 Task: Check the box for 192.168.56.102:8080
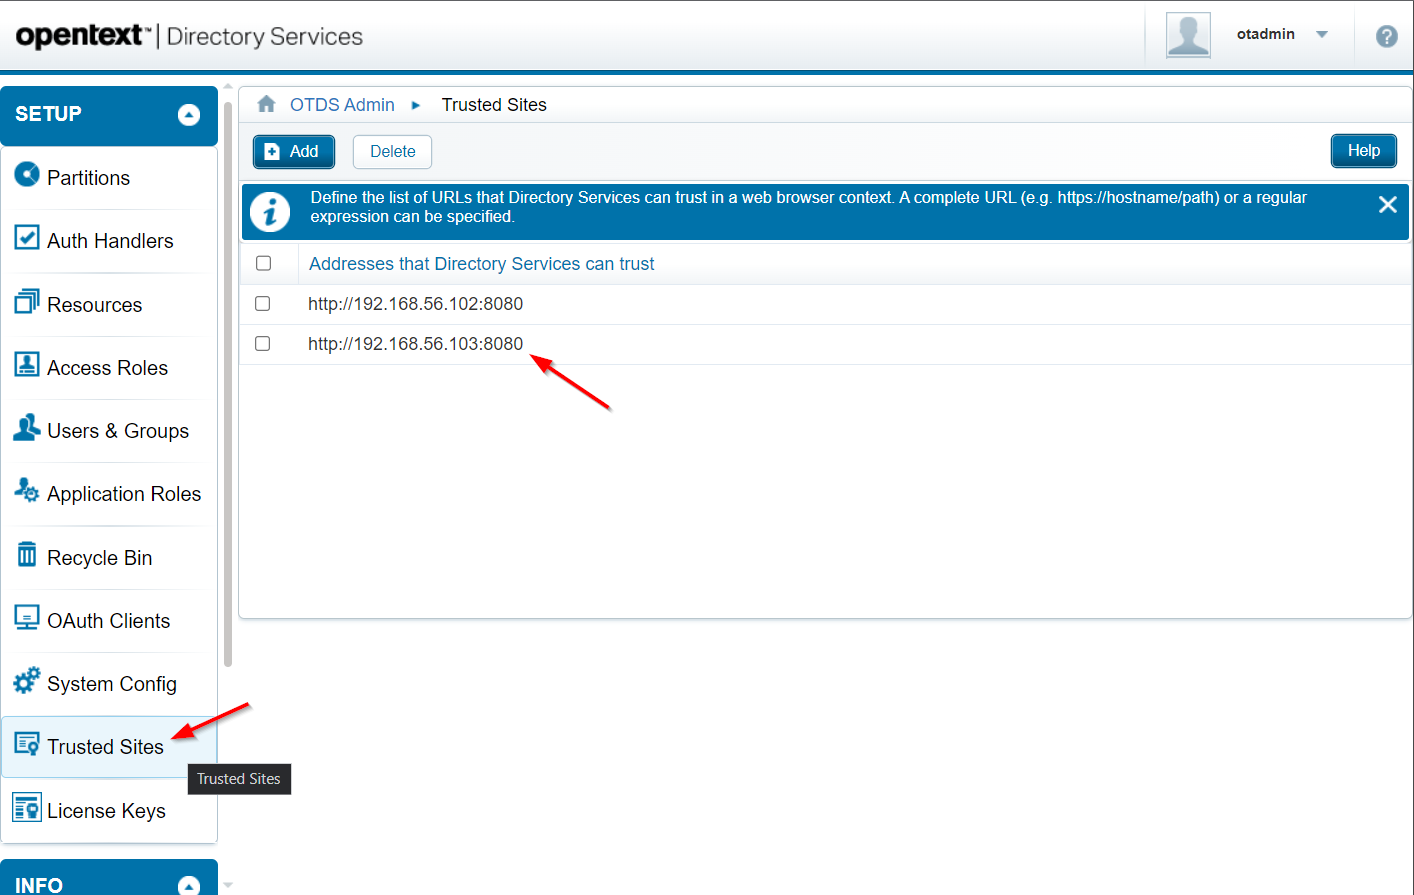[263, 303]
